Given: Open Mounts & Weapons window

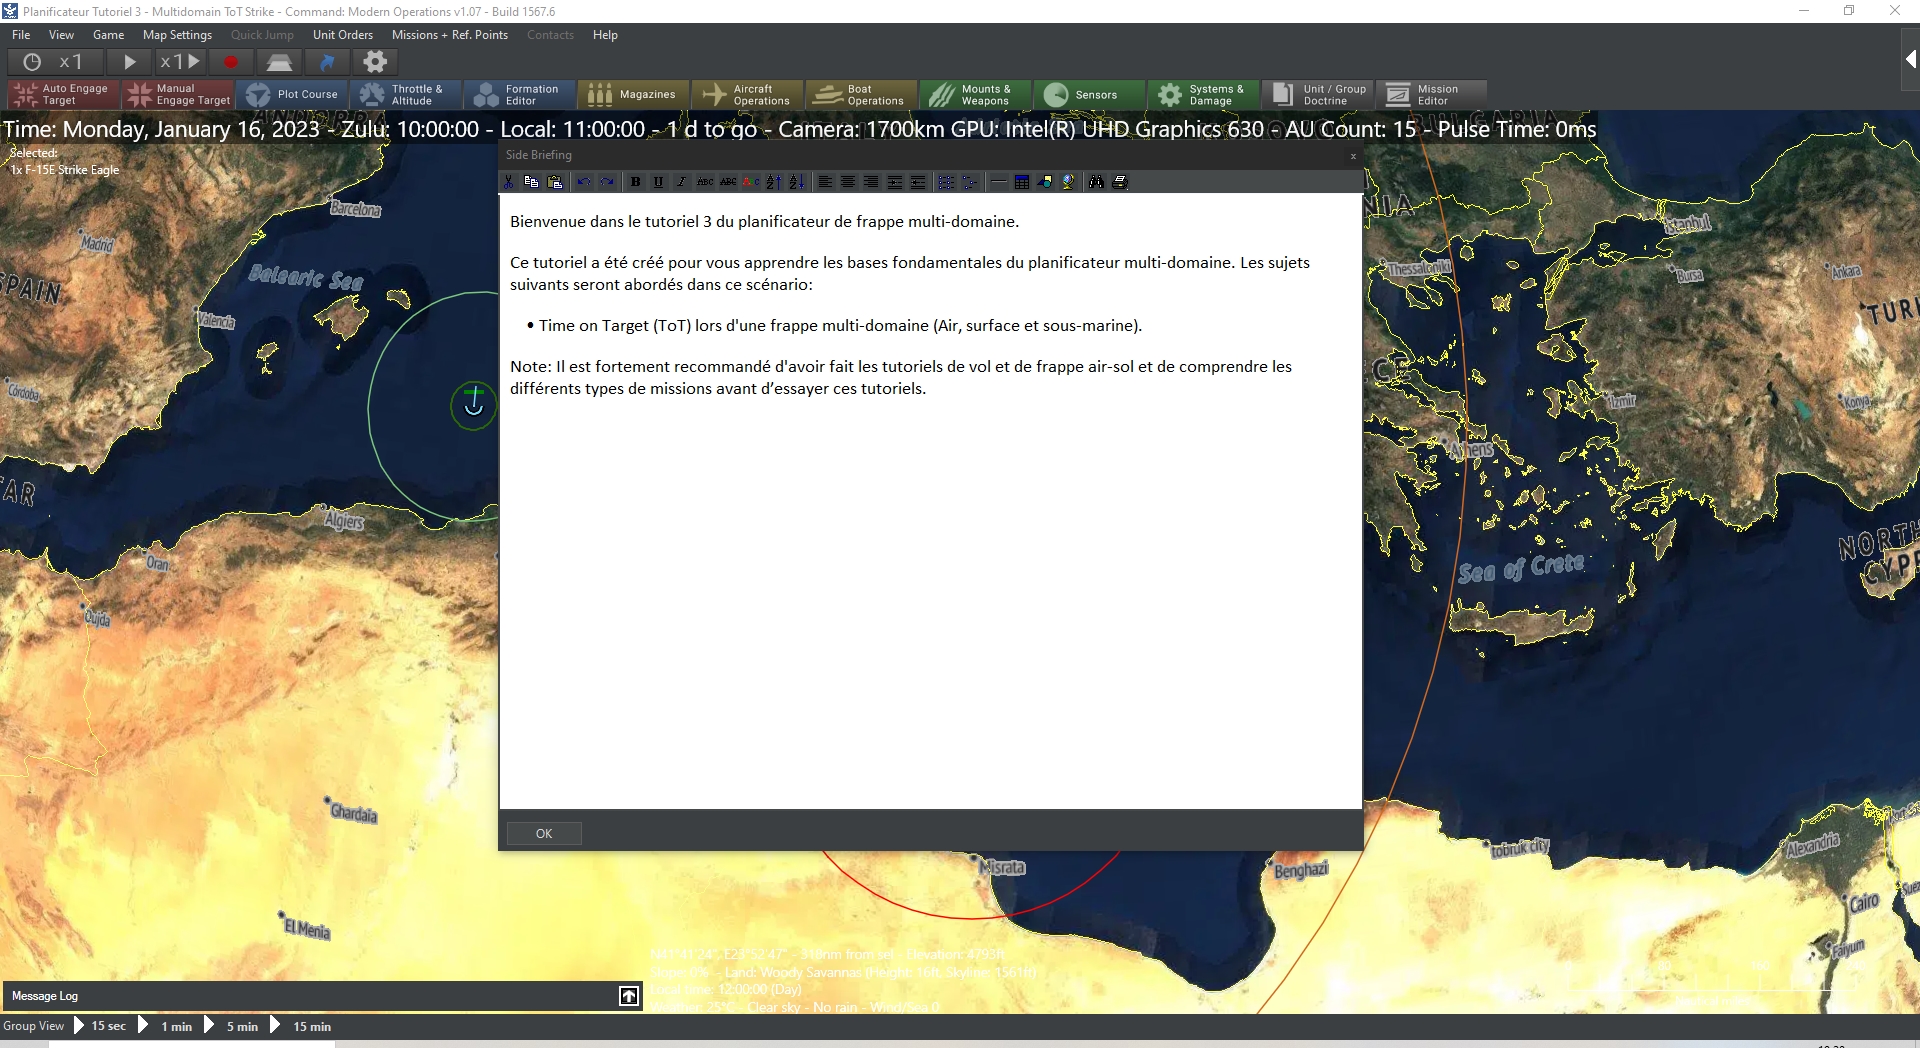Looking at the screenshot, I should point(976,95).
